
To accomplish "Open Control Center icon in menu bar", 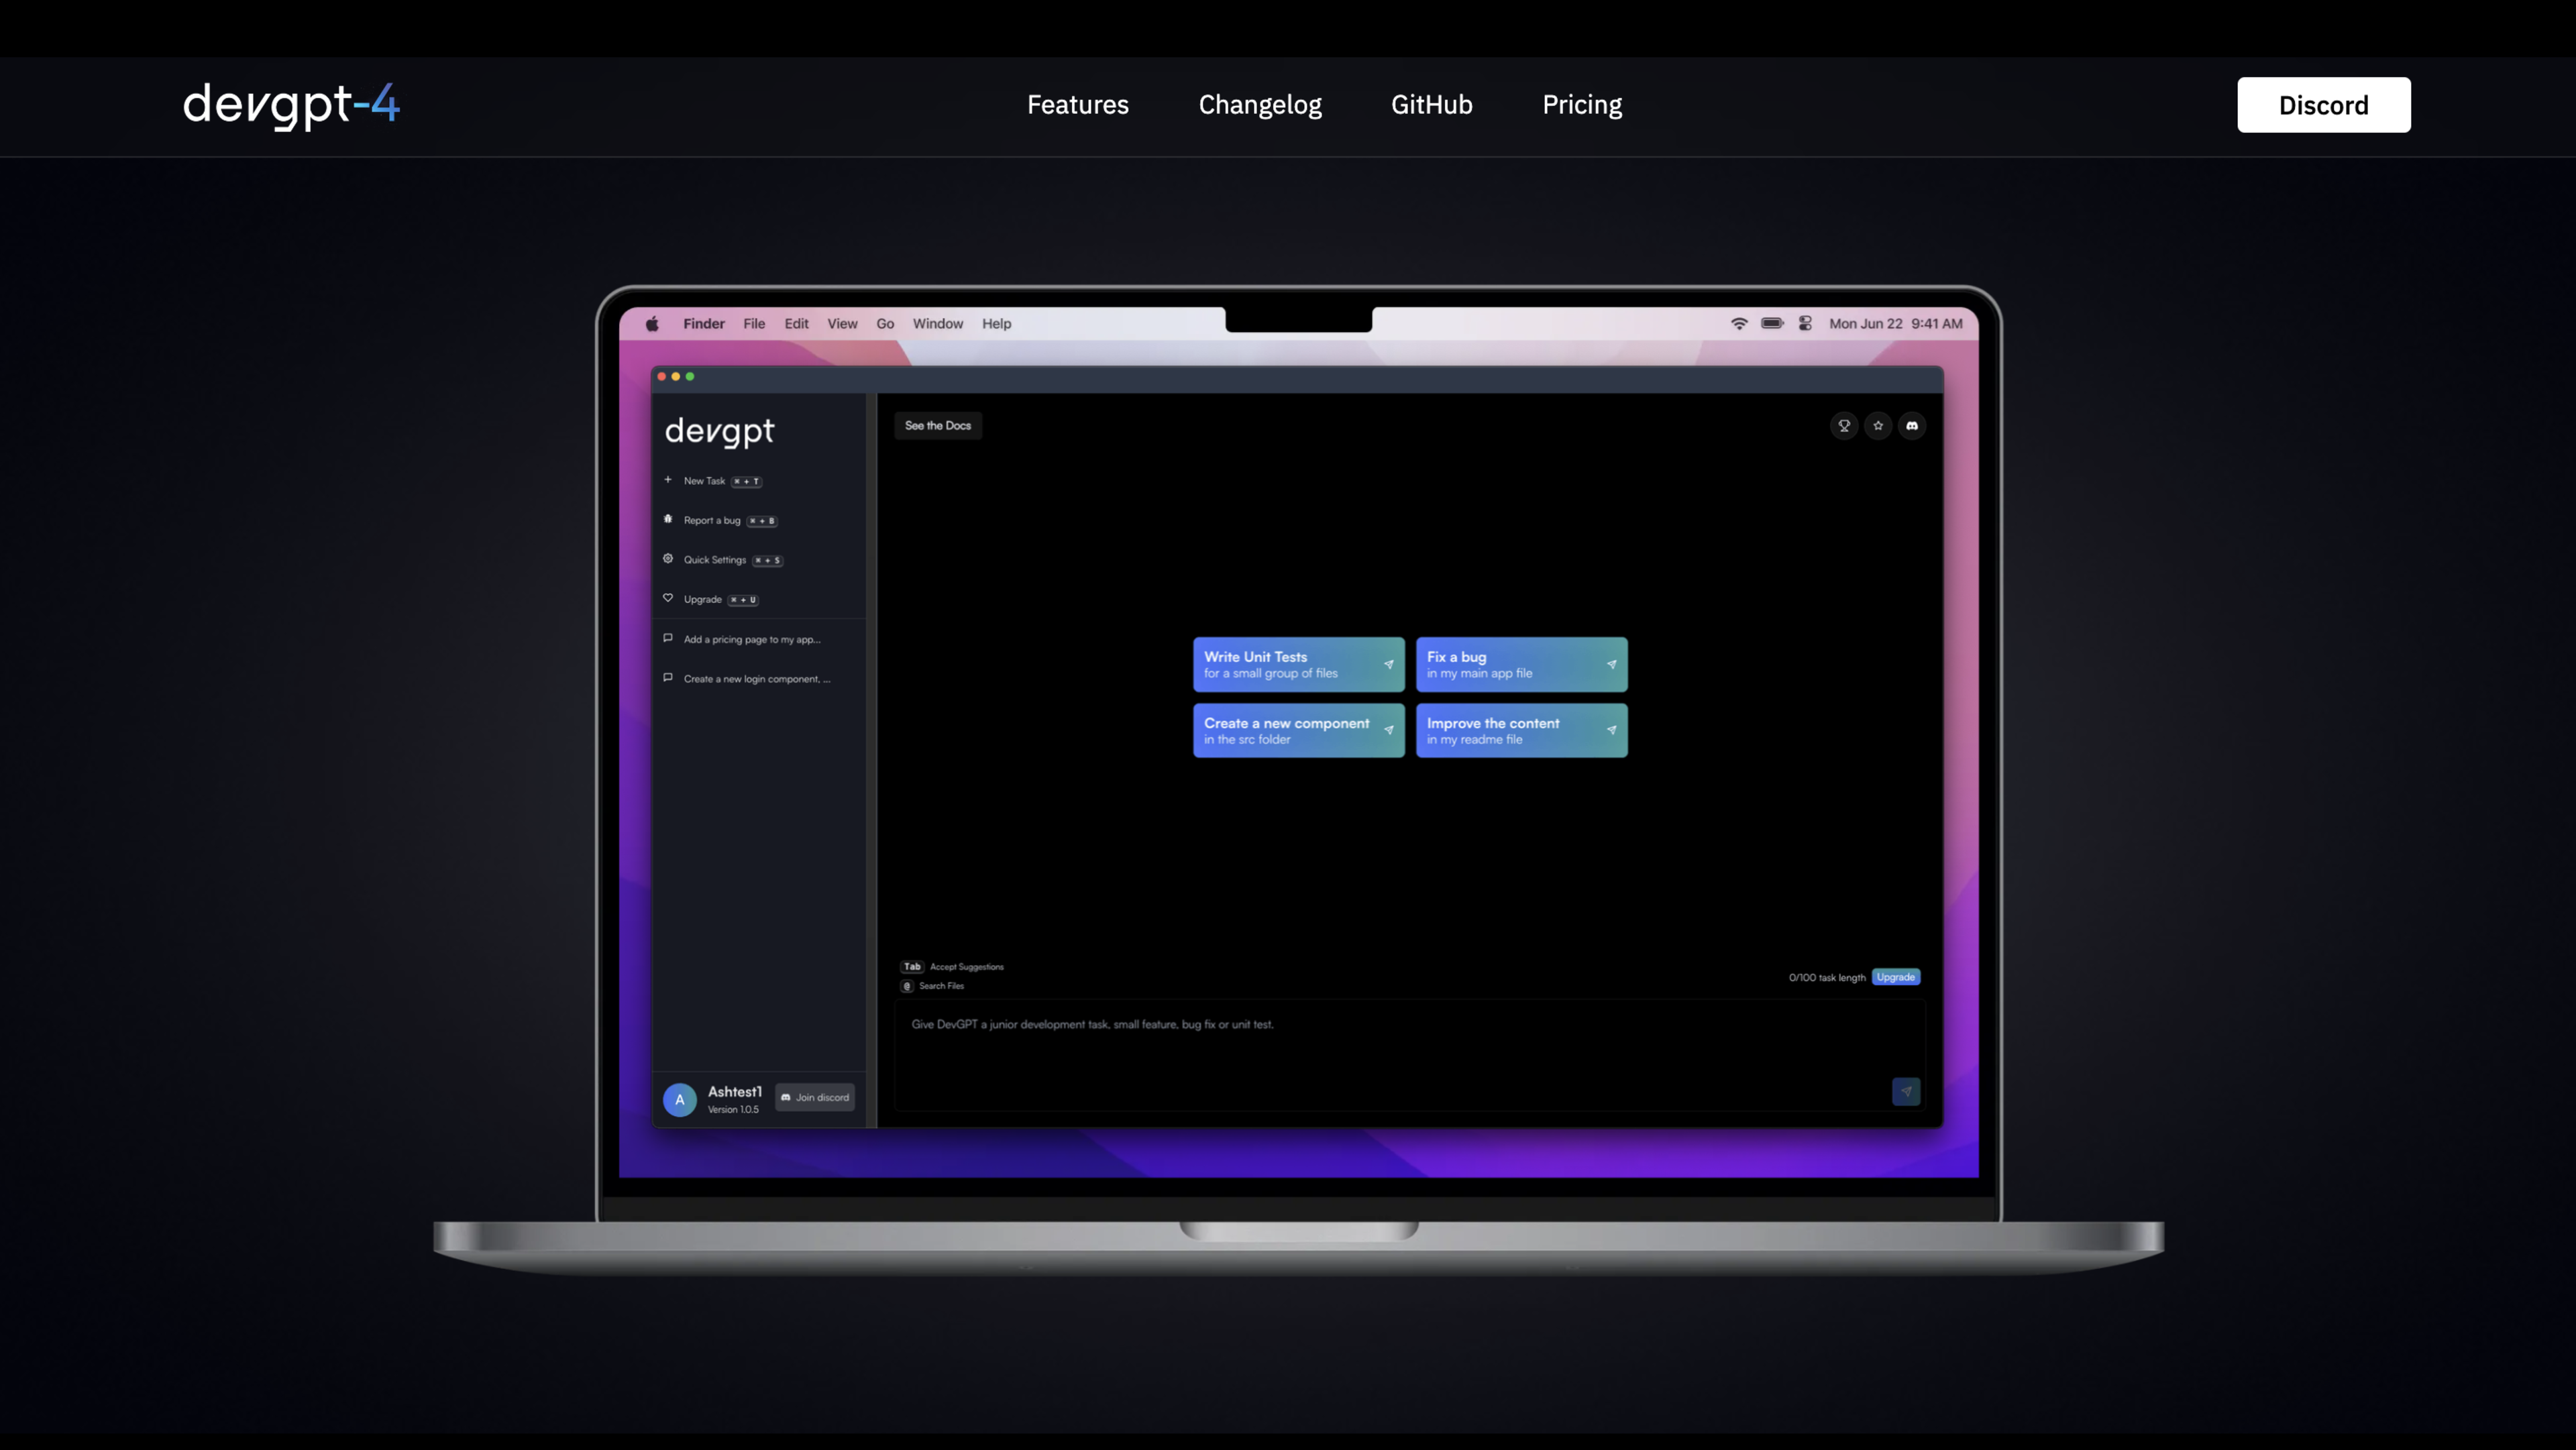I will (1805, 324).
